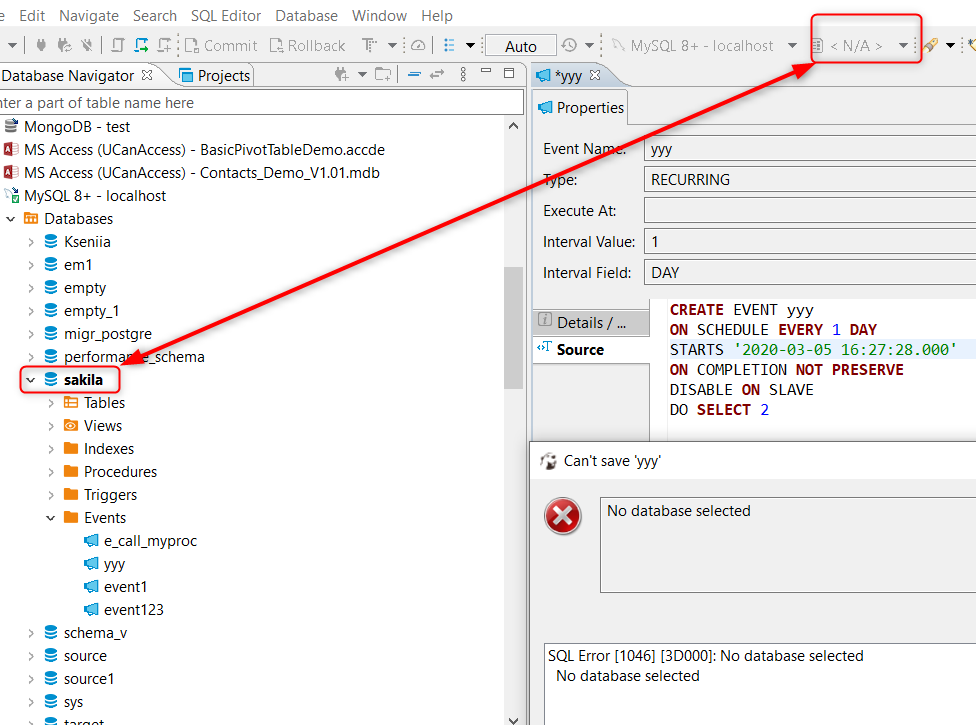Click the Type field showing RECURRING

(810, 180)
